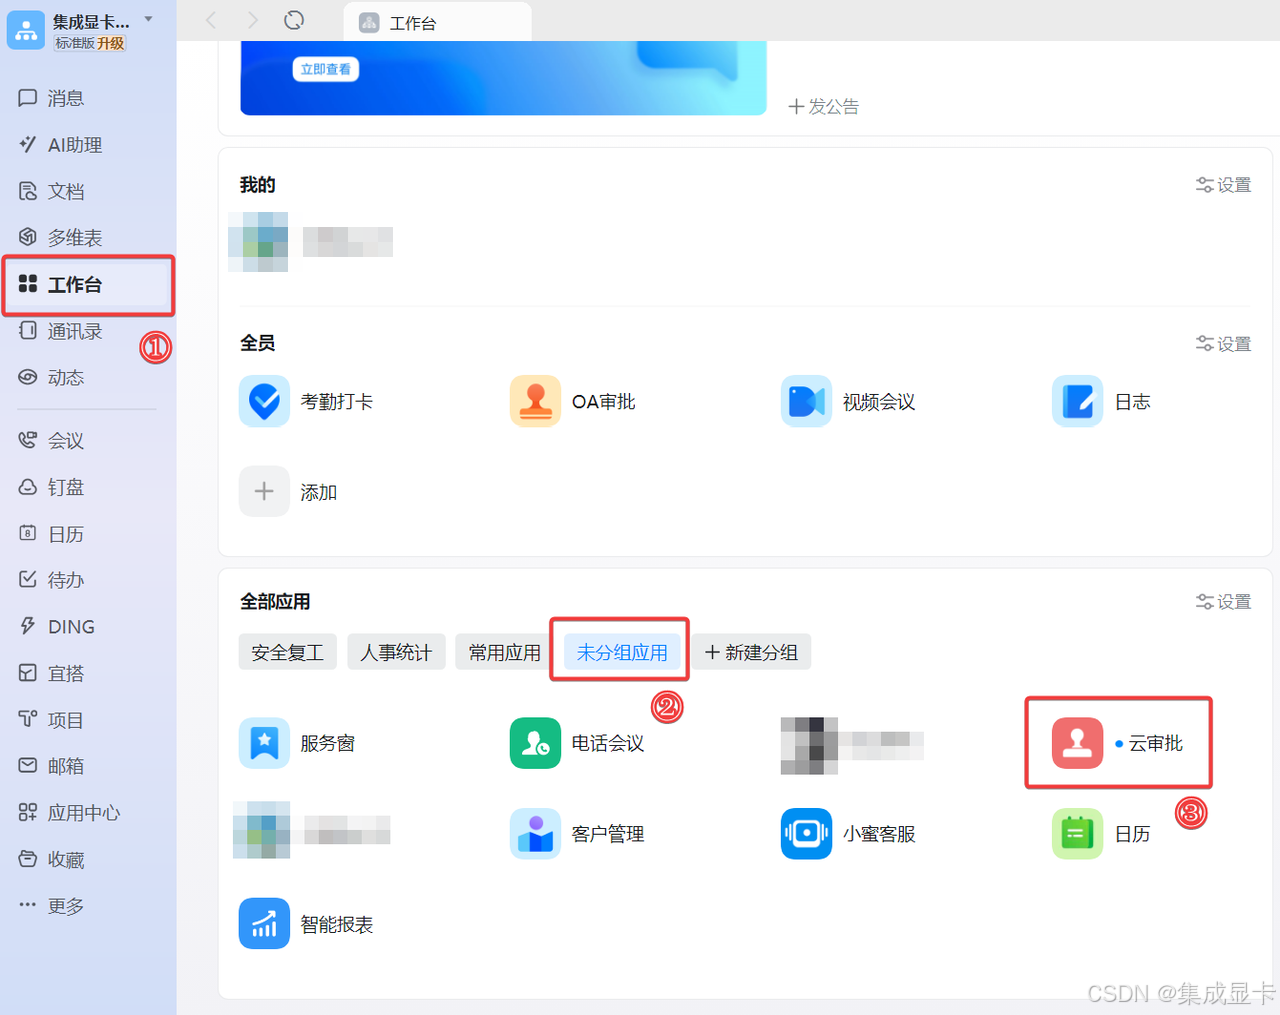
Task: Expand the organization name dropdown arrow
Action: 148,19
